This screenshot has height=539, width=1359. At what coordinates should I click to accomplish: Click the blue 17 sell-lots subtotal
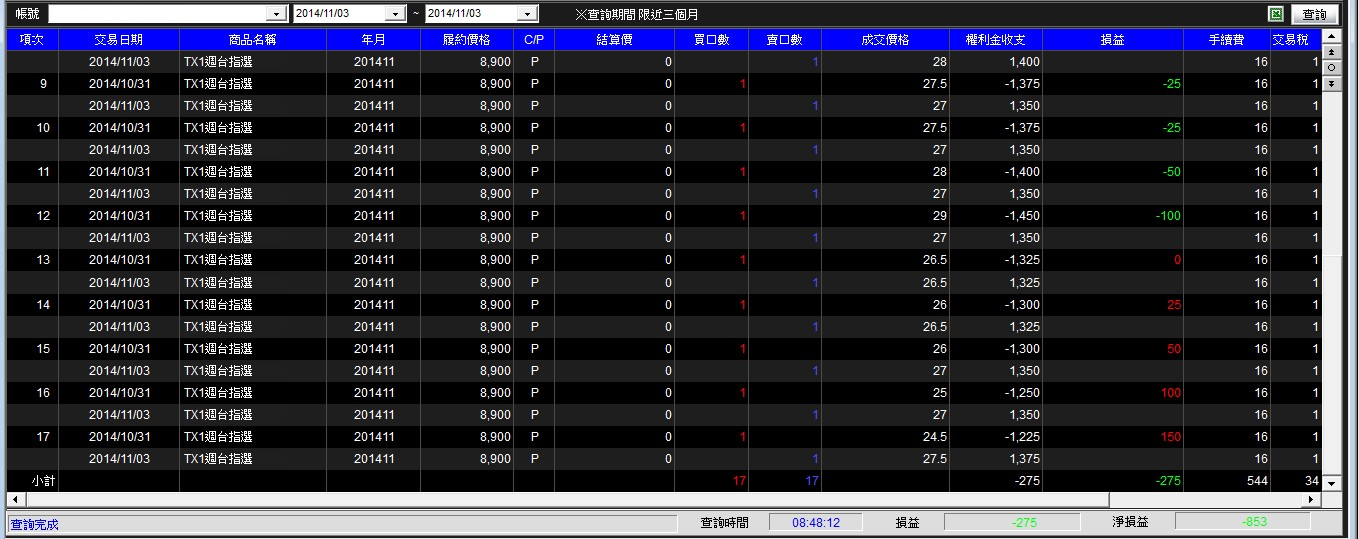(812, 481)
